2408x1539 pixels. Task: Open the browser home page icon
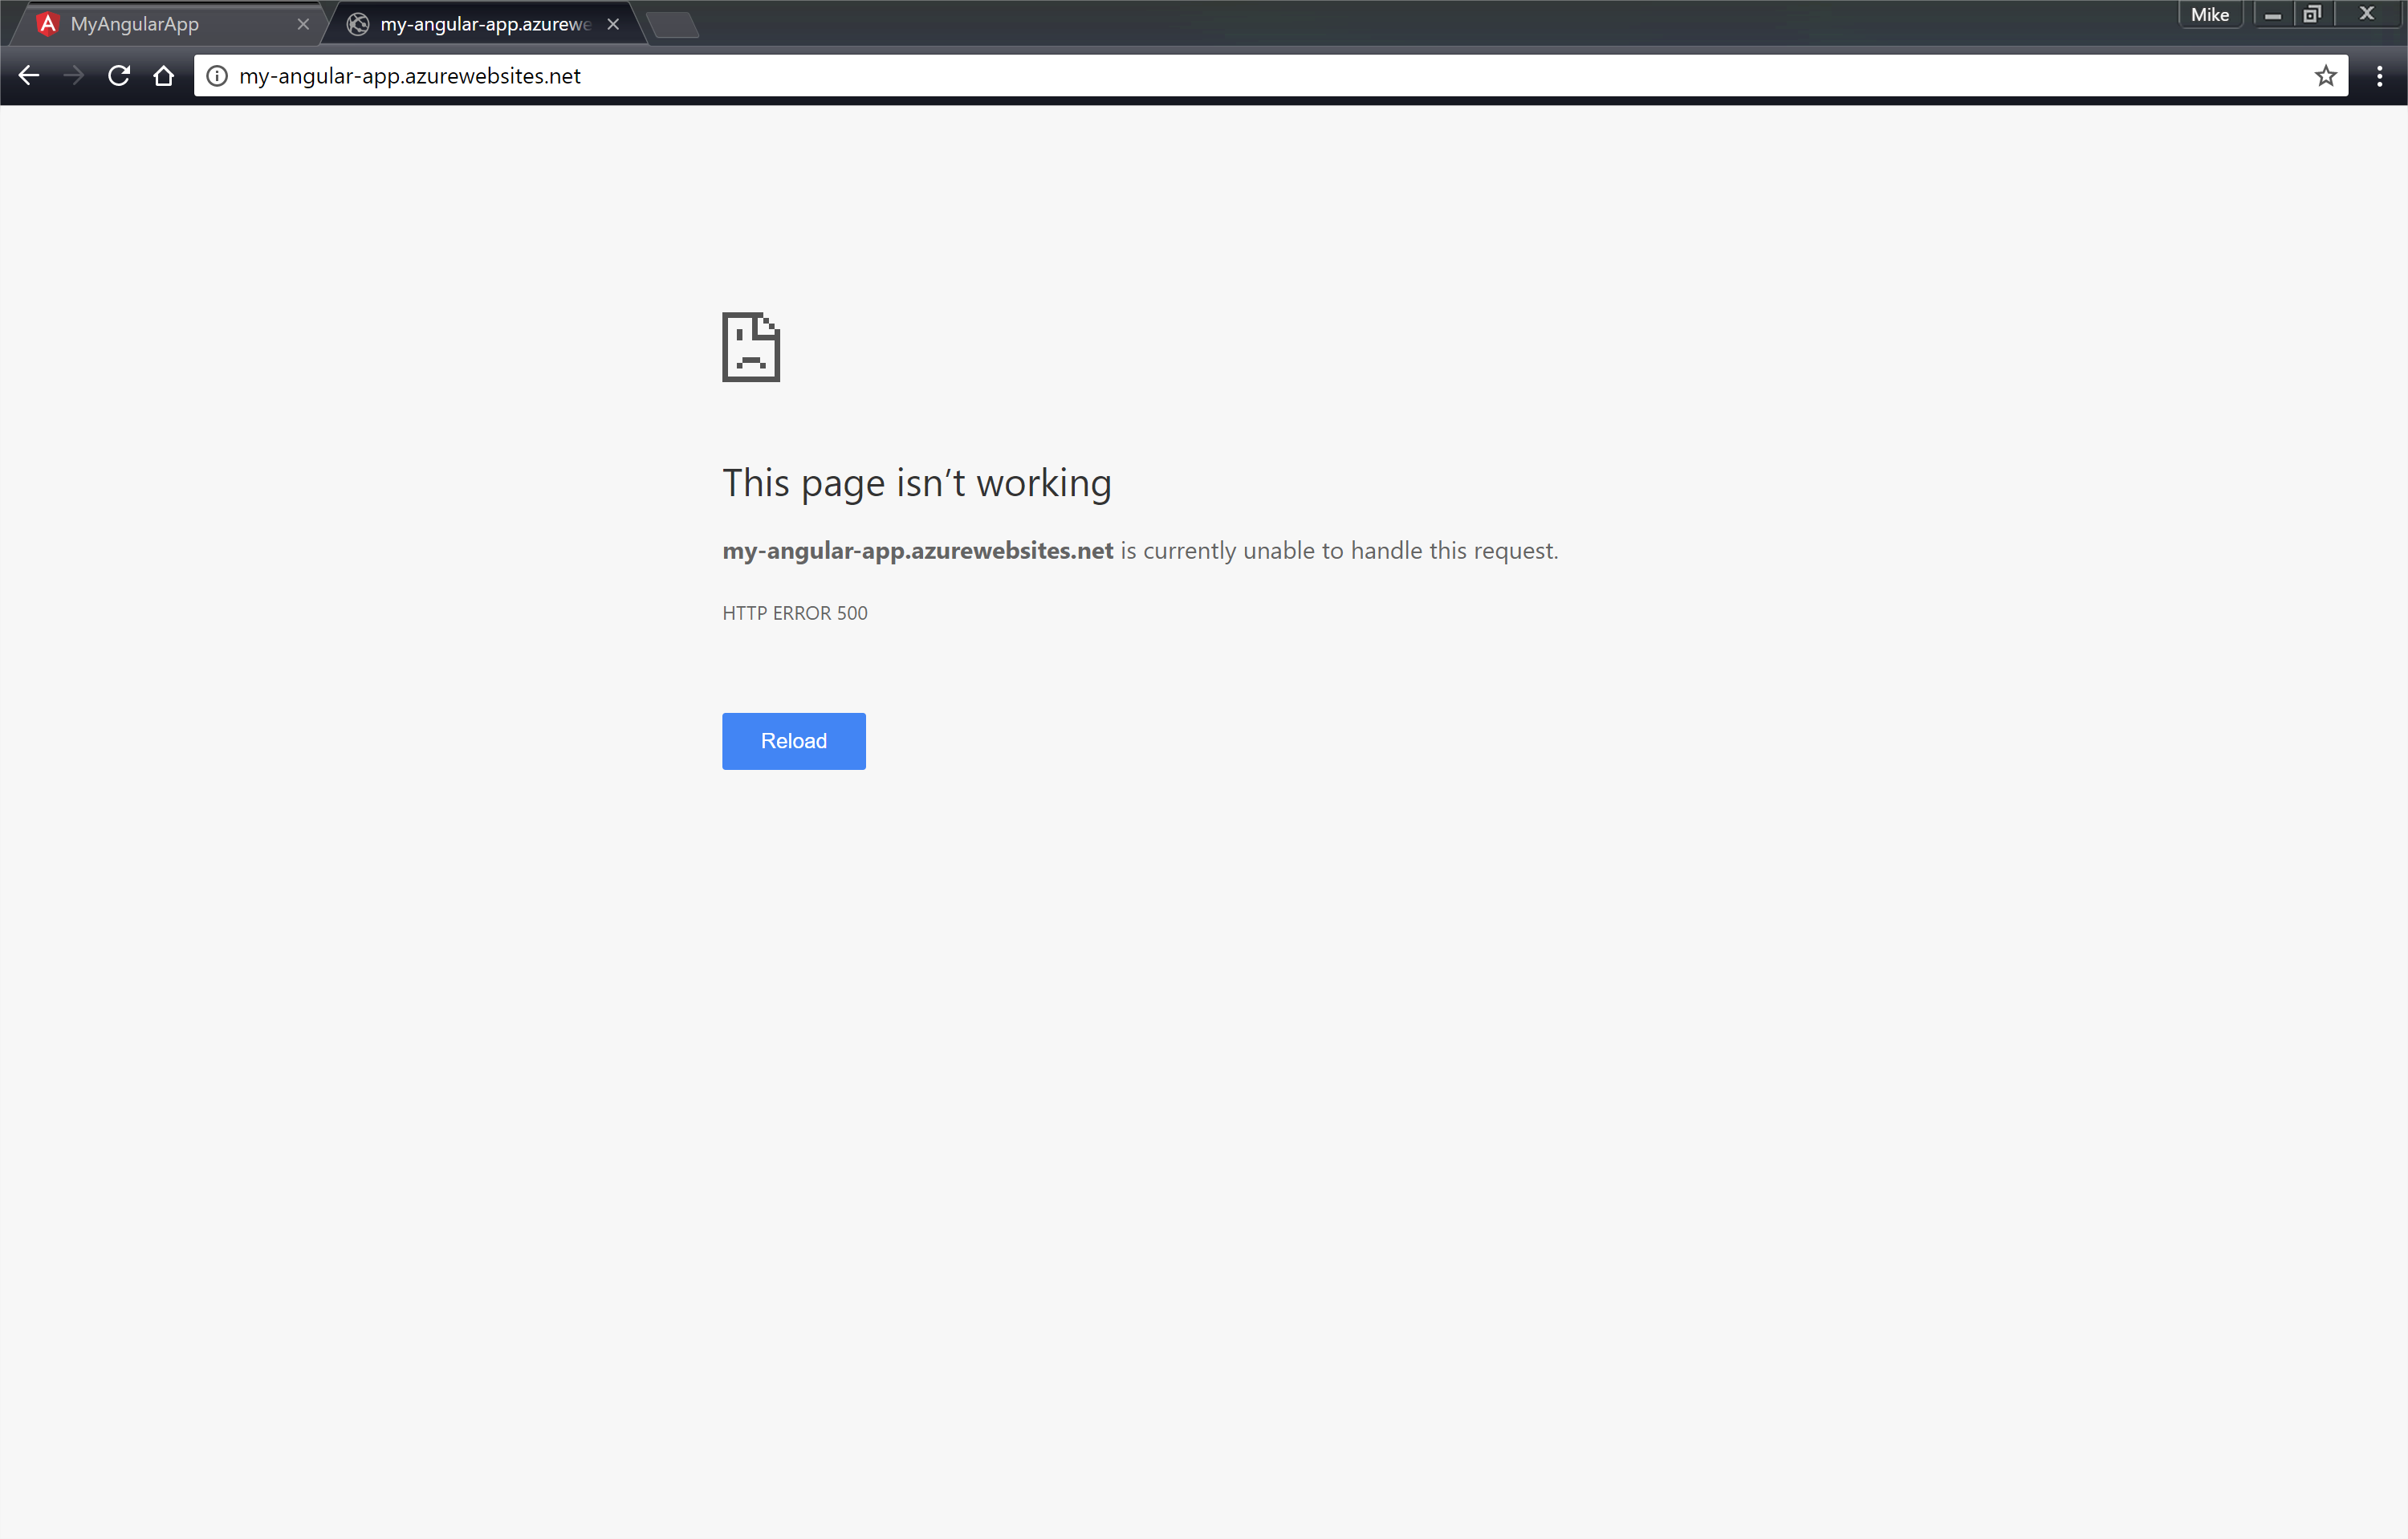[164, 75]
